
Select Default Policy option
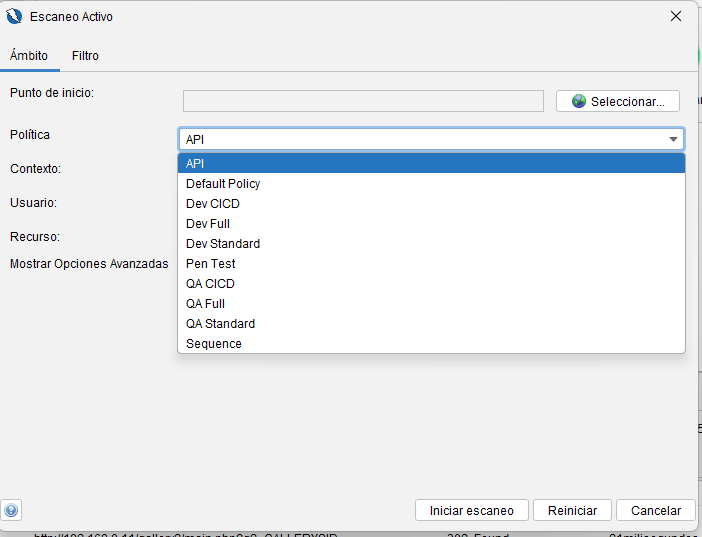coord(430,184)
